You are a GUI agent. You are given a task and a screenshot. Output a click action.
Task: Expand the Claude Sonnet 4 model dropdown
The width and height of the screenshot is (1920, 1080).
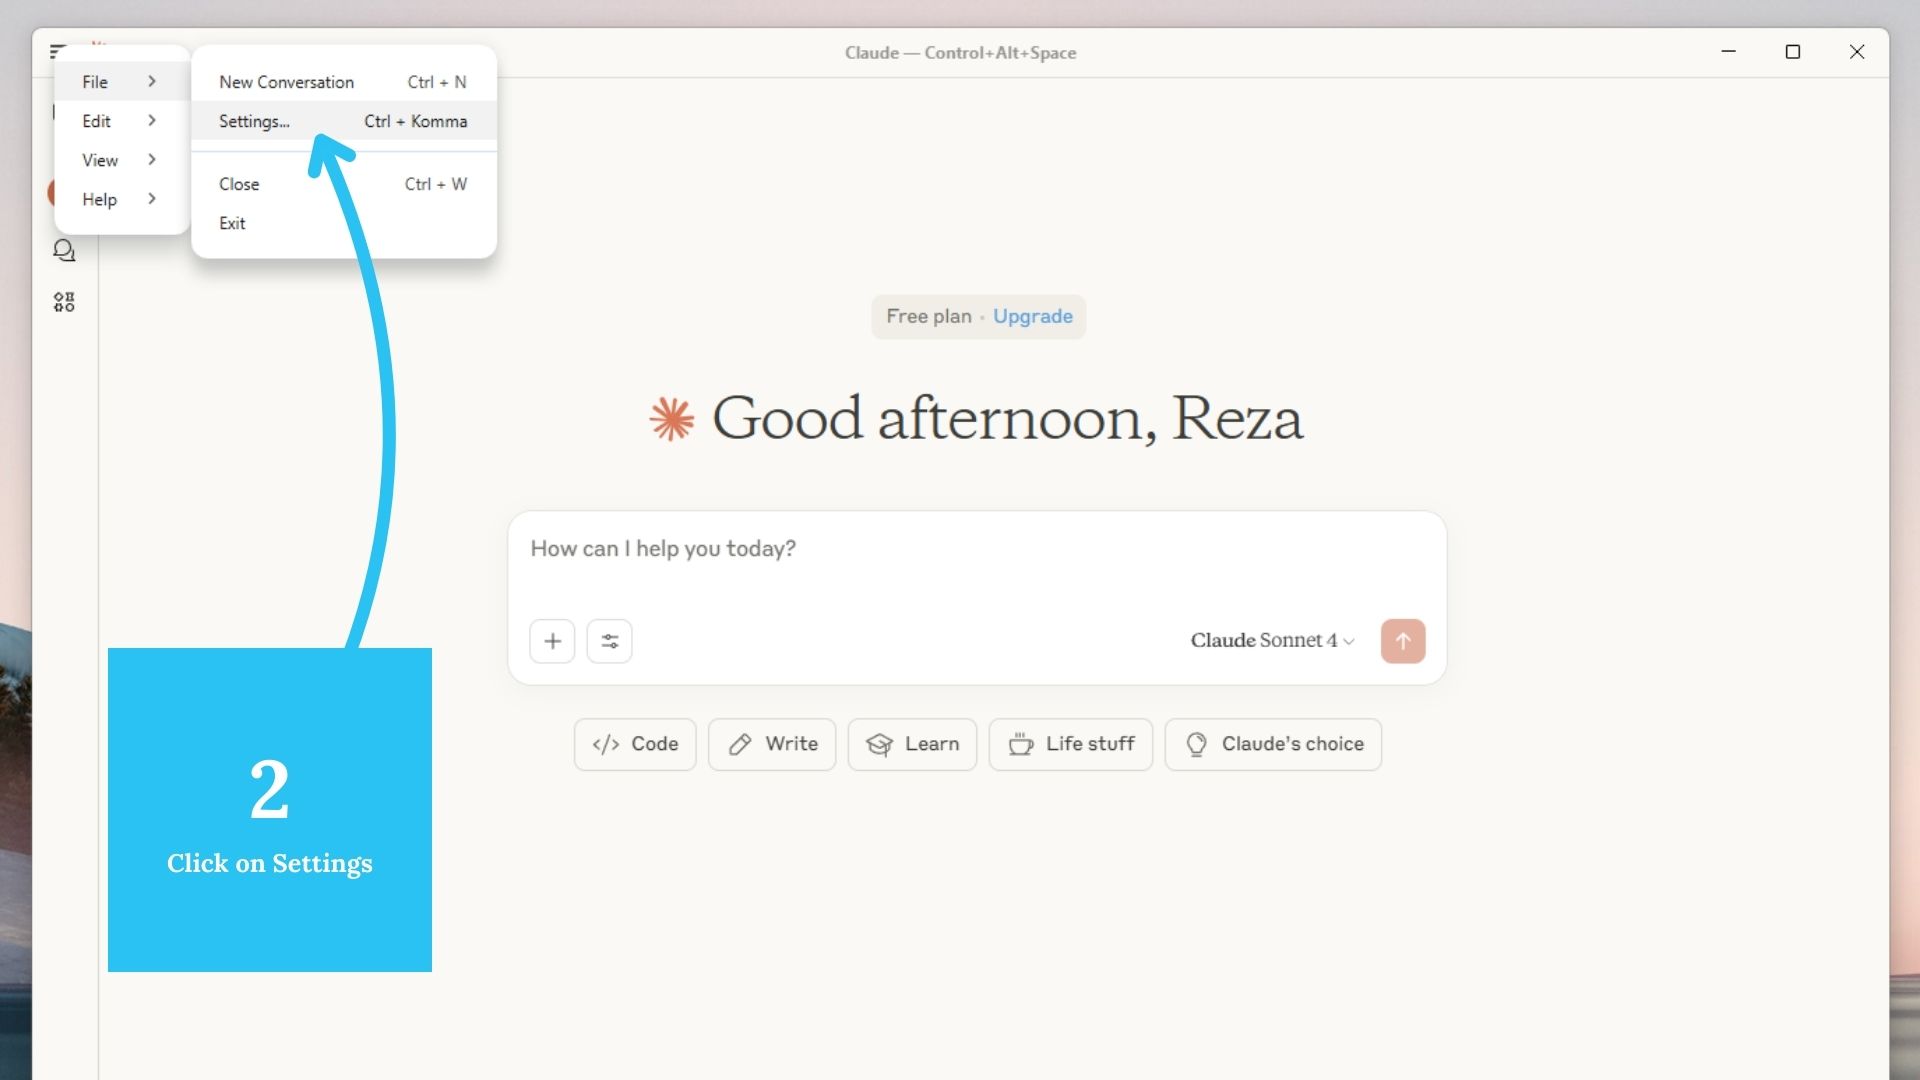tap(1272, 640)
